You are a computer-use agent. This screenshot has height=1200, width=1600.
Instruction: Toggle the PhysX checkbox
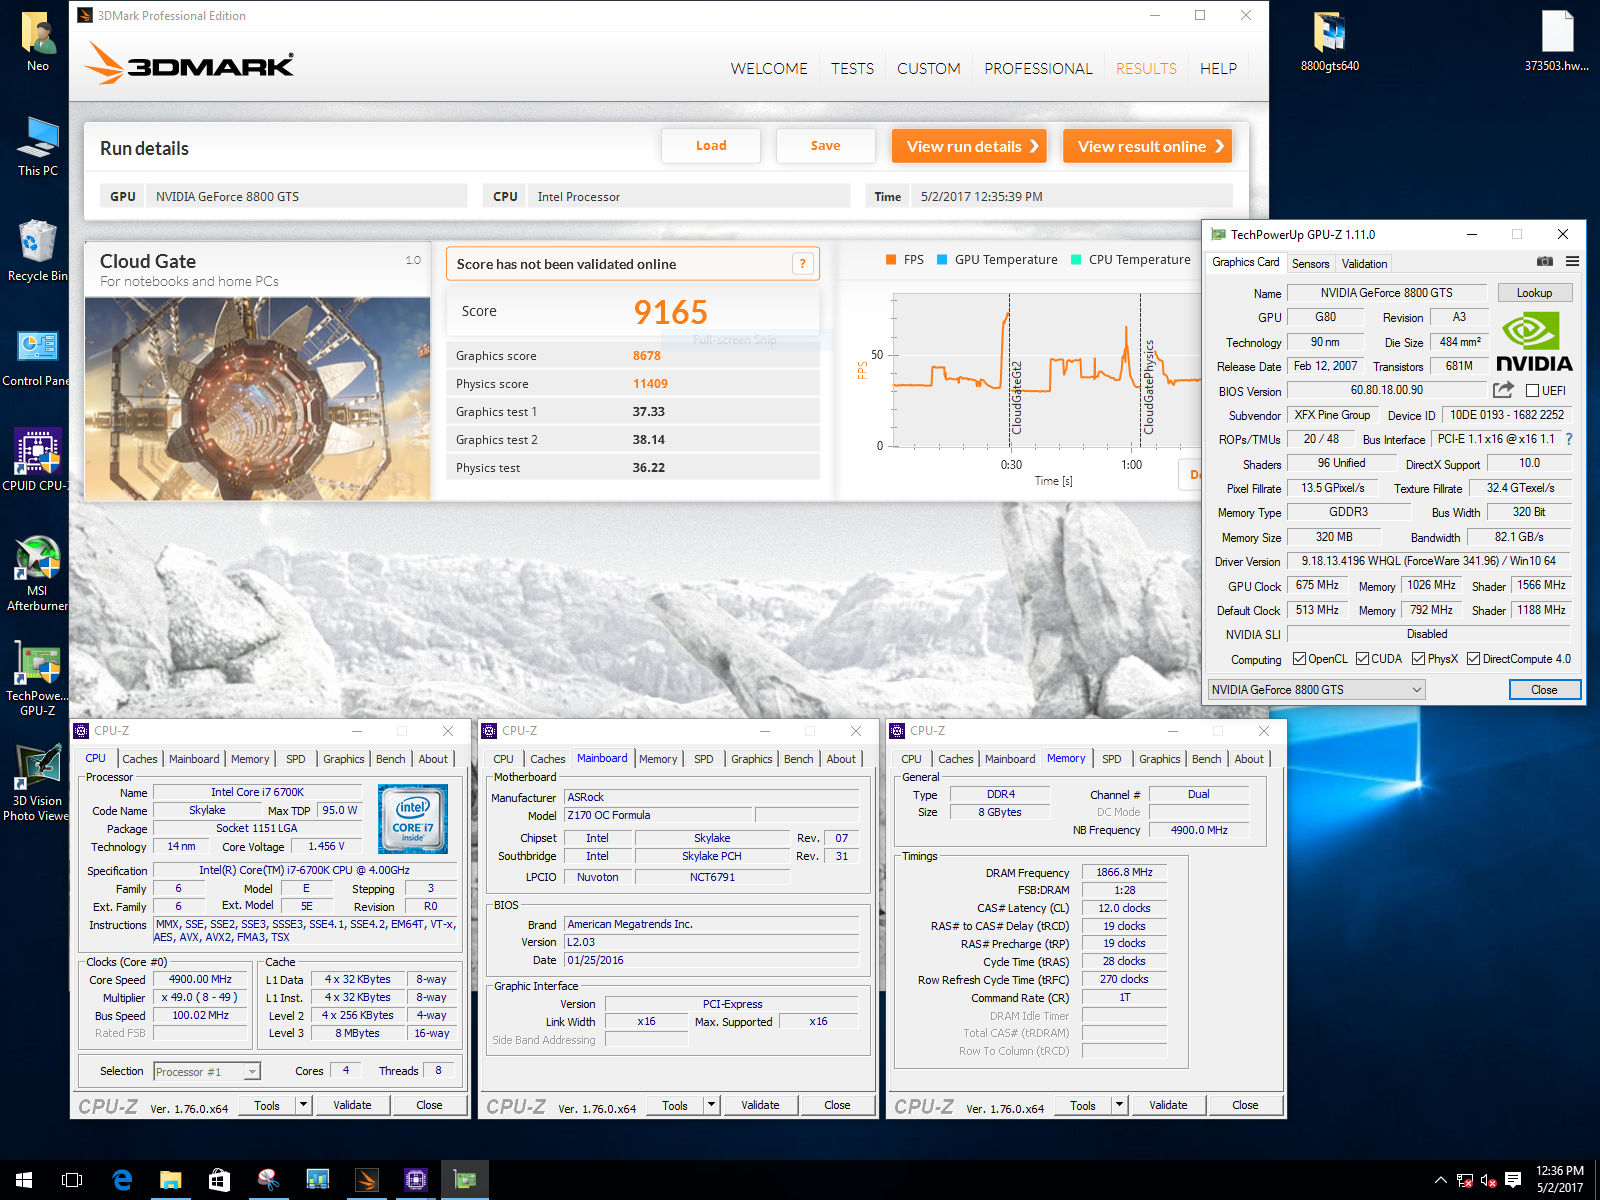pyautogui.click(x=1418, y=659)
